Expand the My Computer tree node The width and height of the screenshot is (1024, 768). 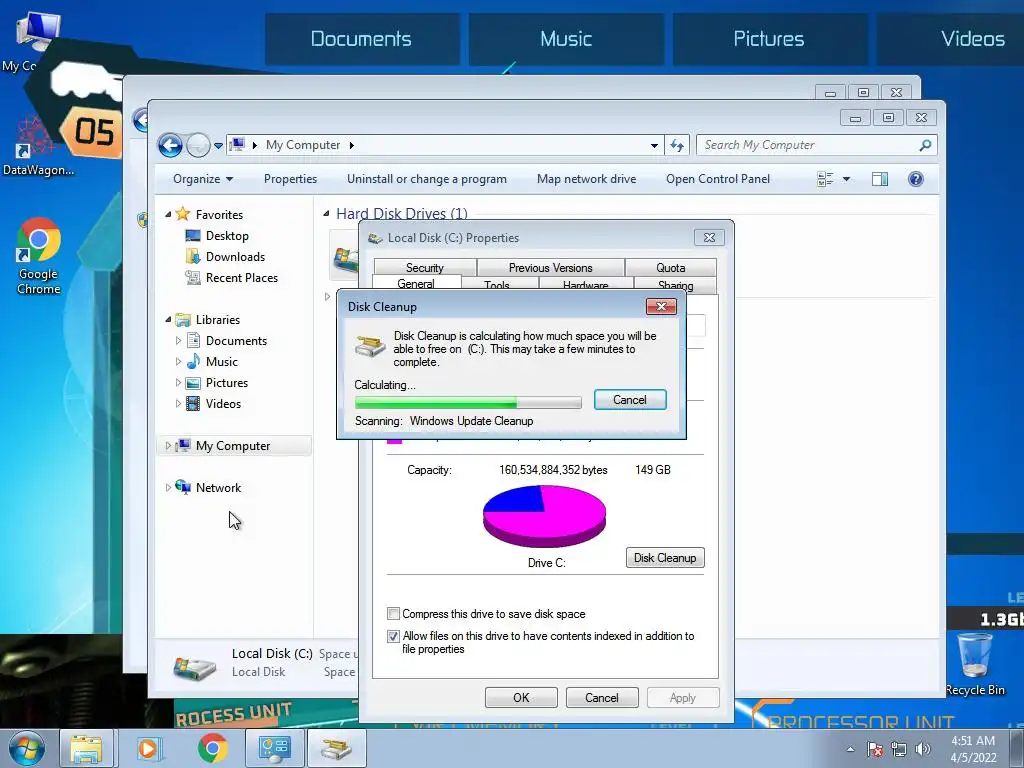click(x=168, y=445)
